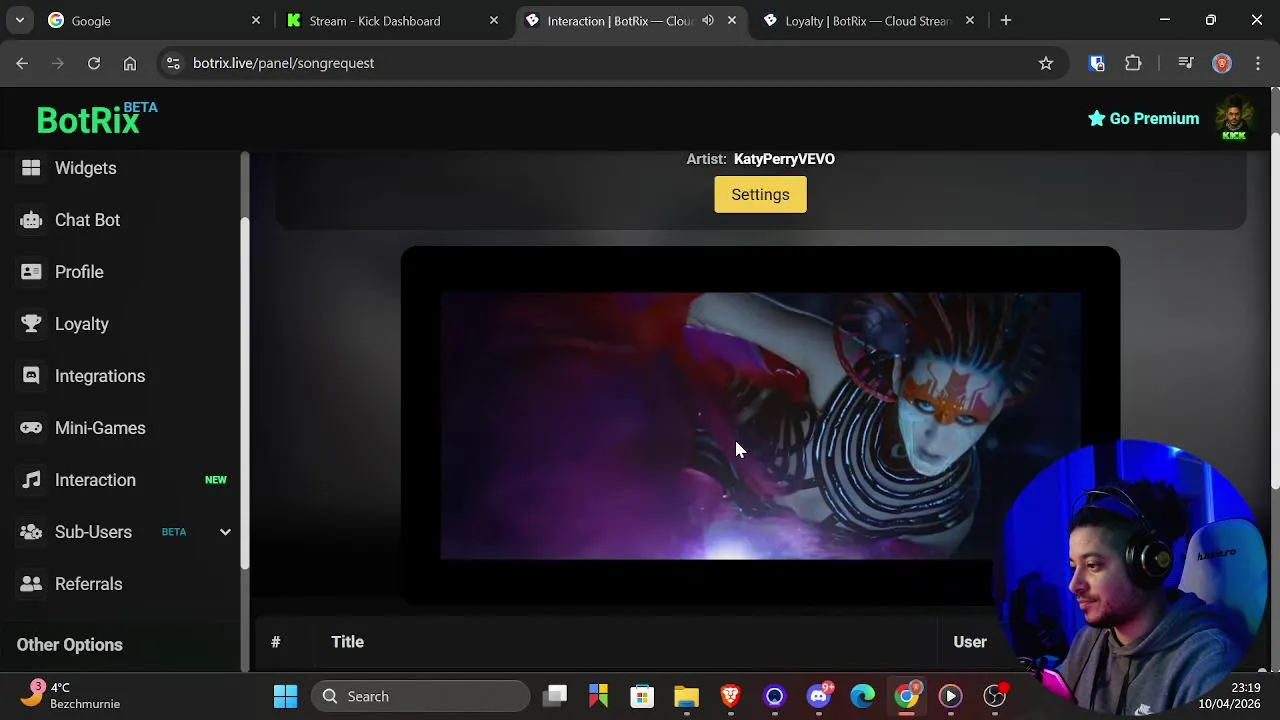Close the Loyalty | BotRix tab
This screenshot has height=720, width=1280.
tap(969, 20)
